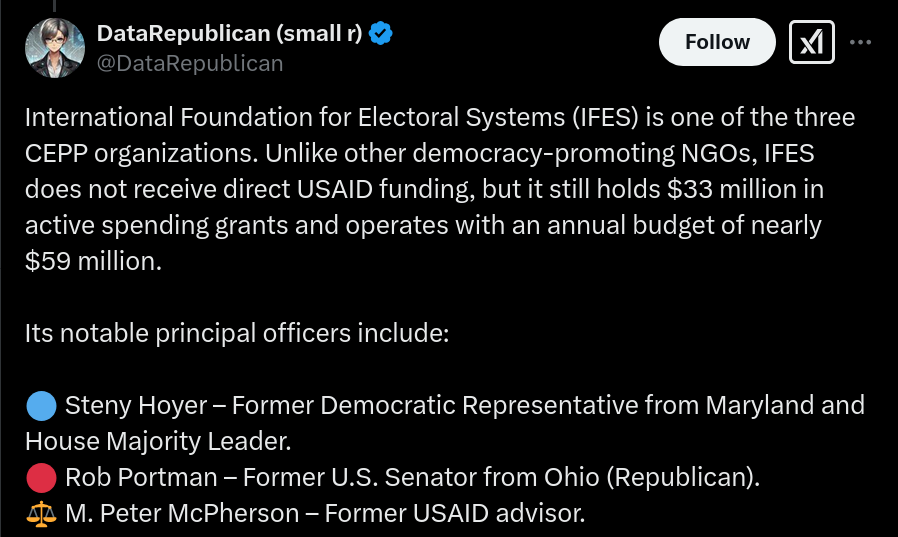Image resolution: width=898 pixels, height=537 pixels.
Task: Open Grok explain-this-post icon
Action: [812, 42]
